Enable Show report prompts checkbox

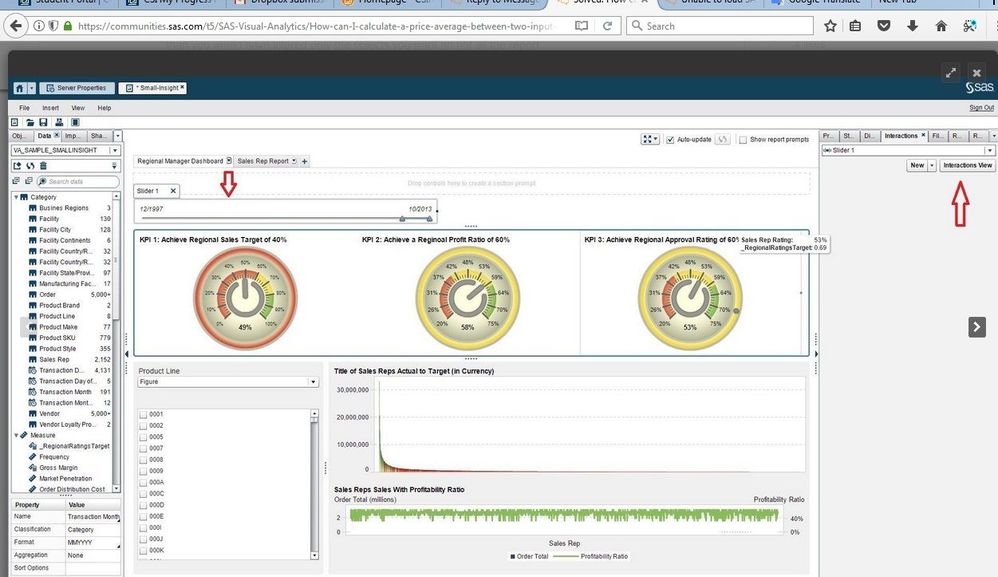coord(743,139)
